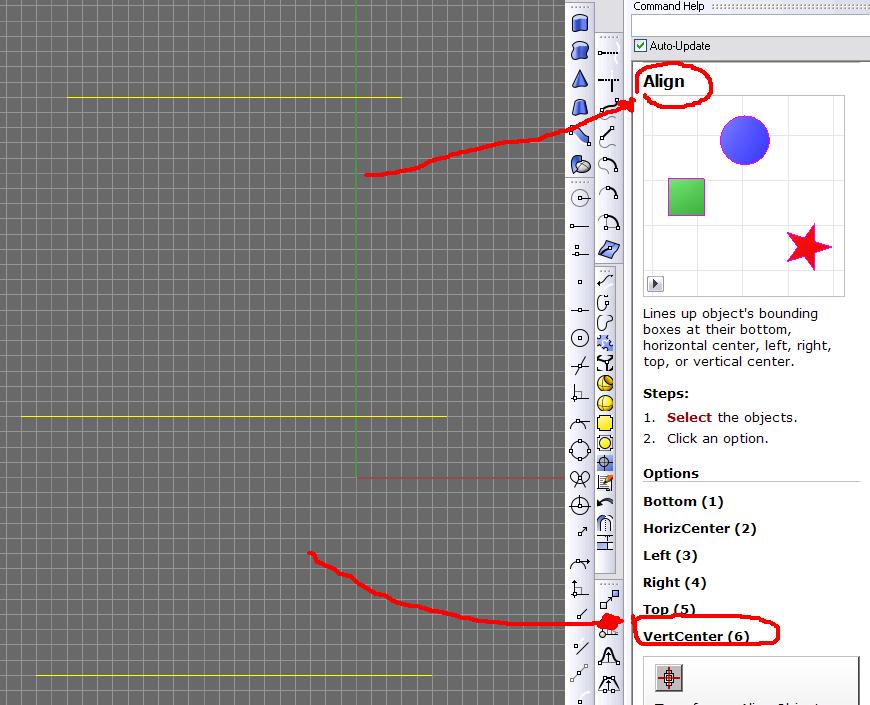The width and height of the screenshot is (870, 705).
Task: Click the highlighted crosshair align icon
Action: (x=605, y=463)
